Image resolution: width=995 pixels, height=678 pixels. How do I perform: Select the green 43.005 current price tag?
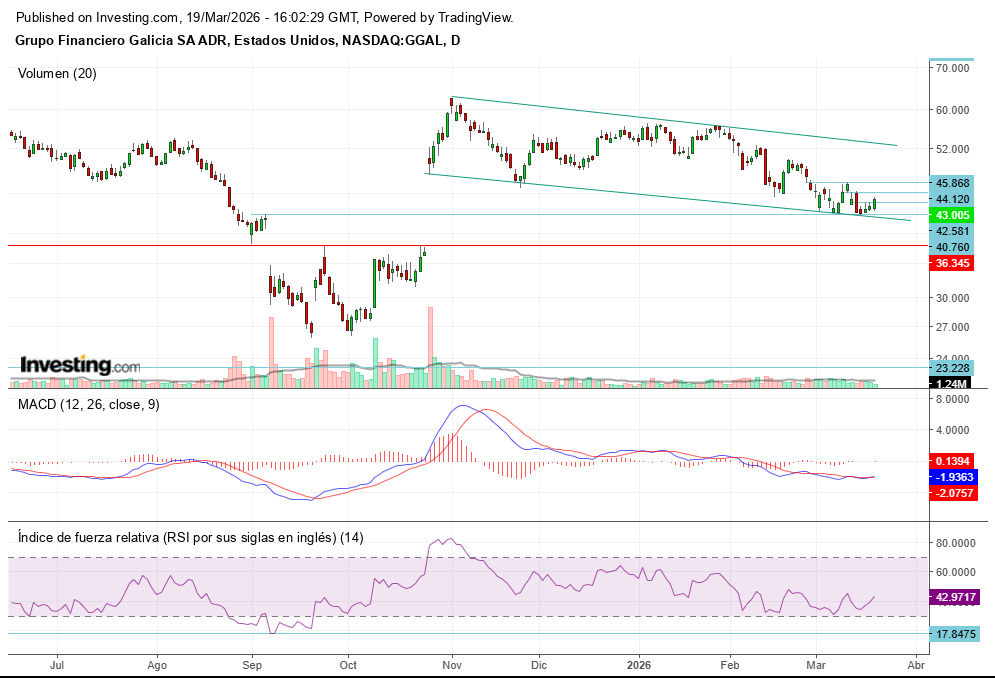coord(951,215)
